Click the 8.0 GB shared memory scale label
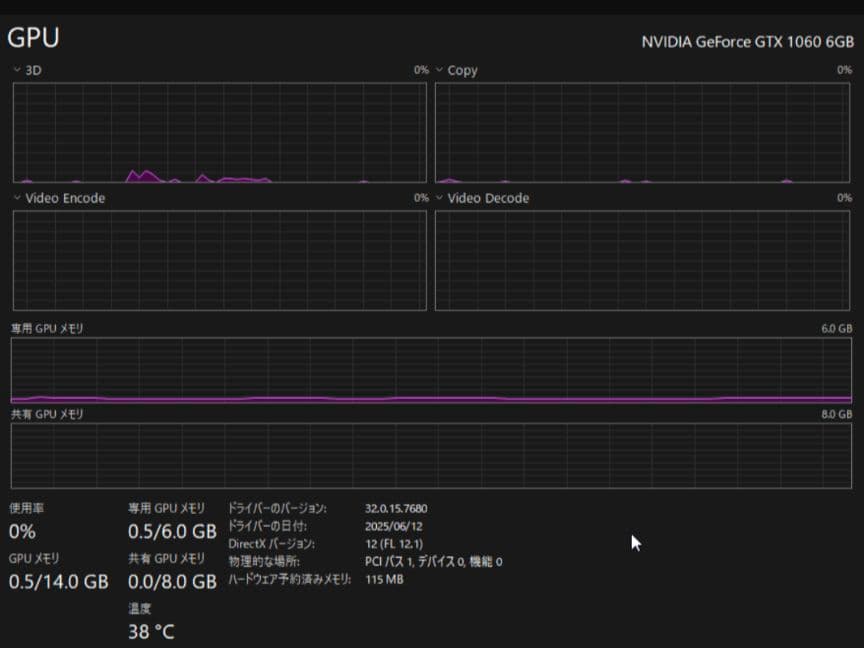 (x=838, y=414)
